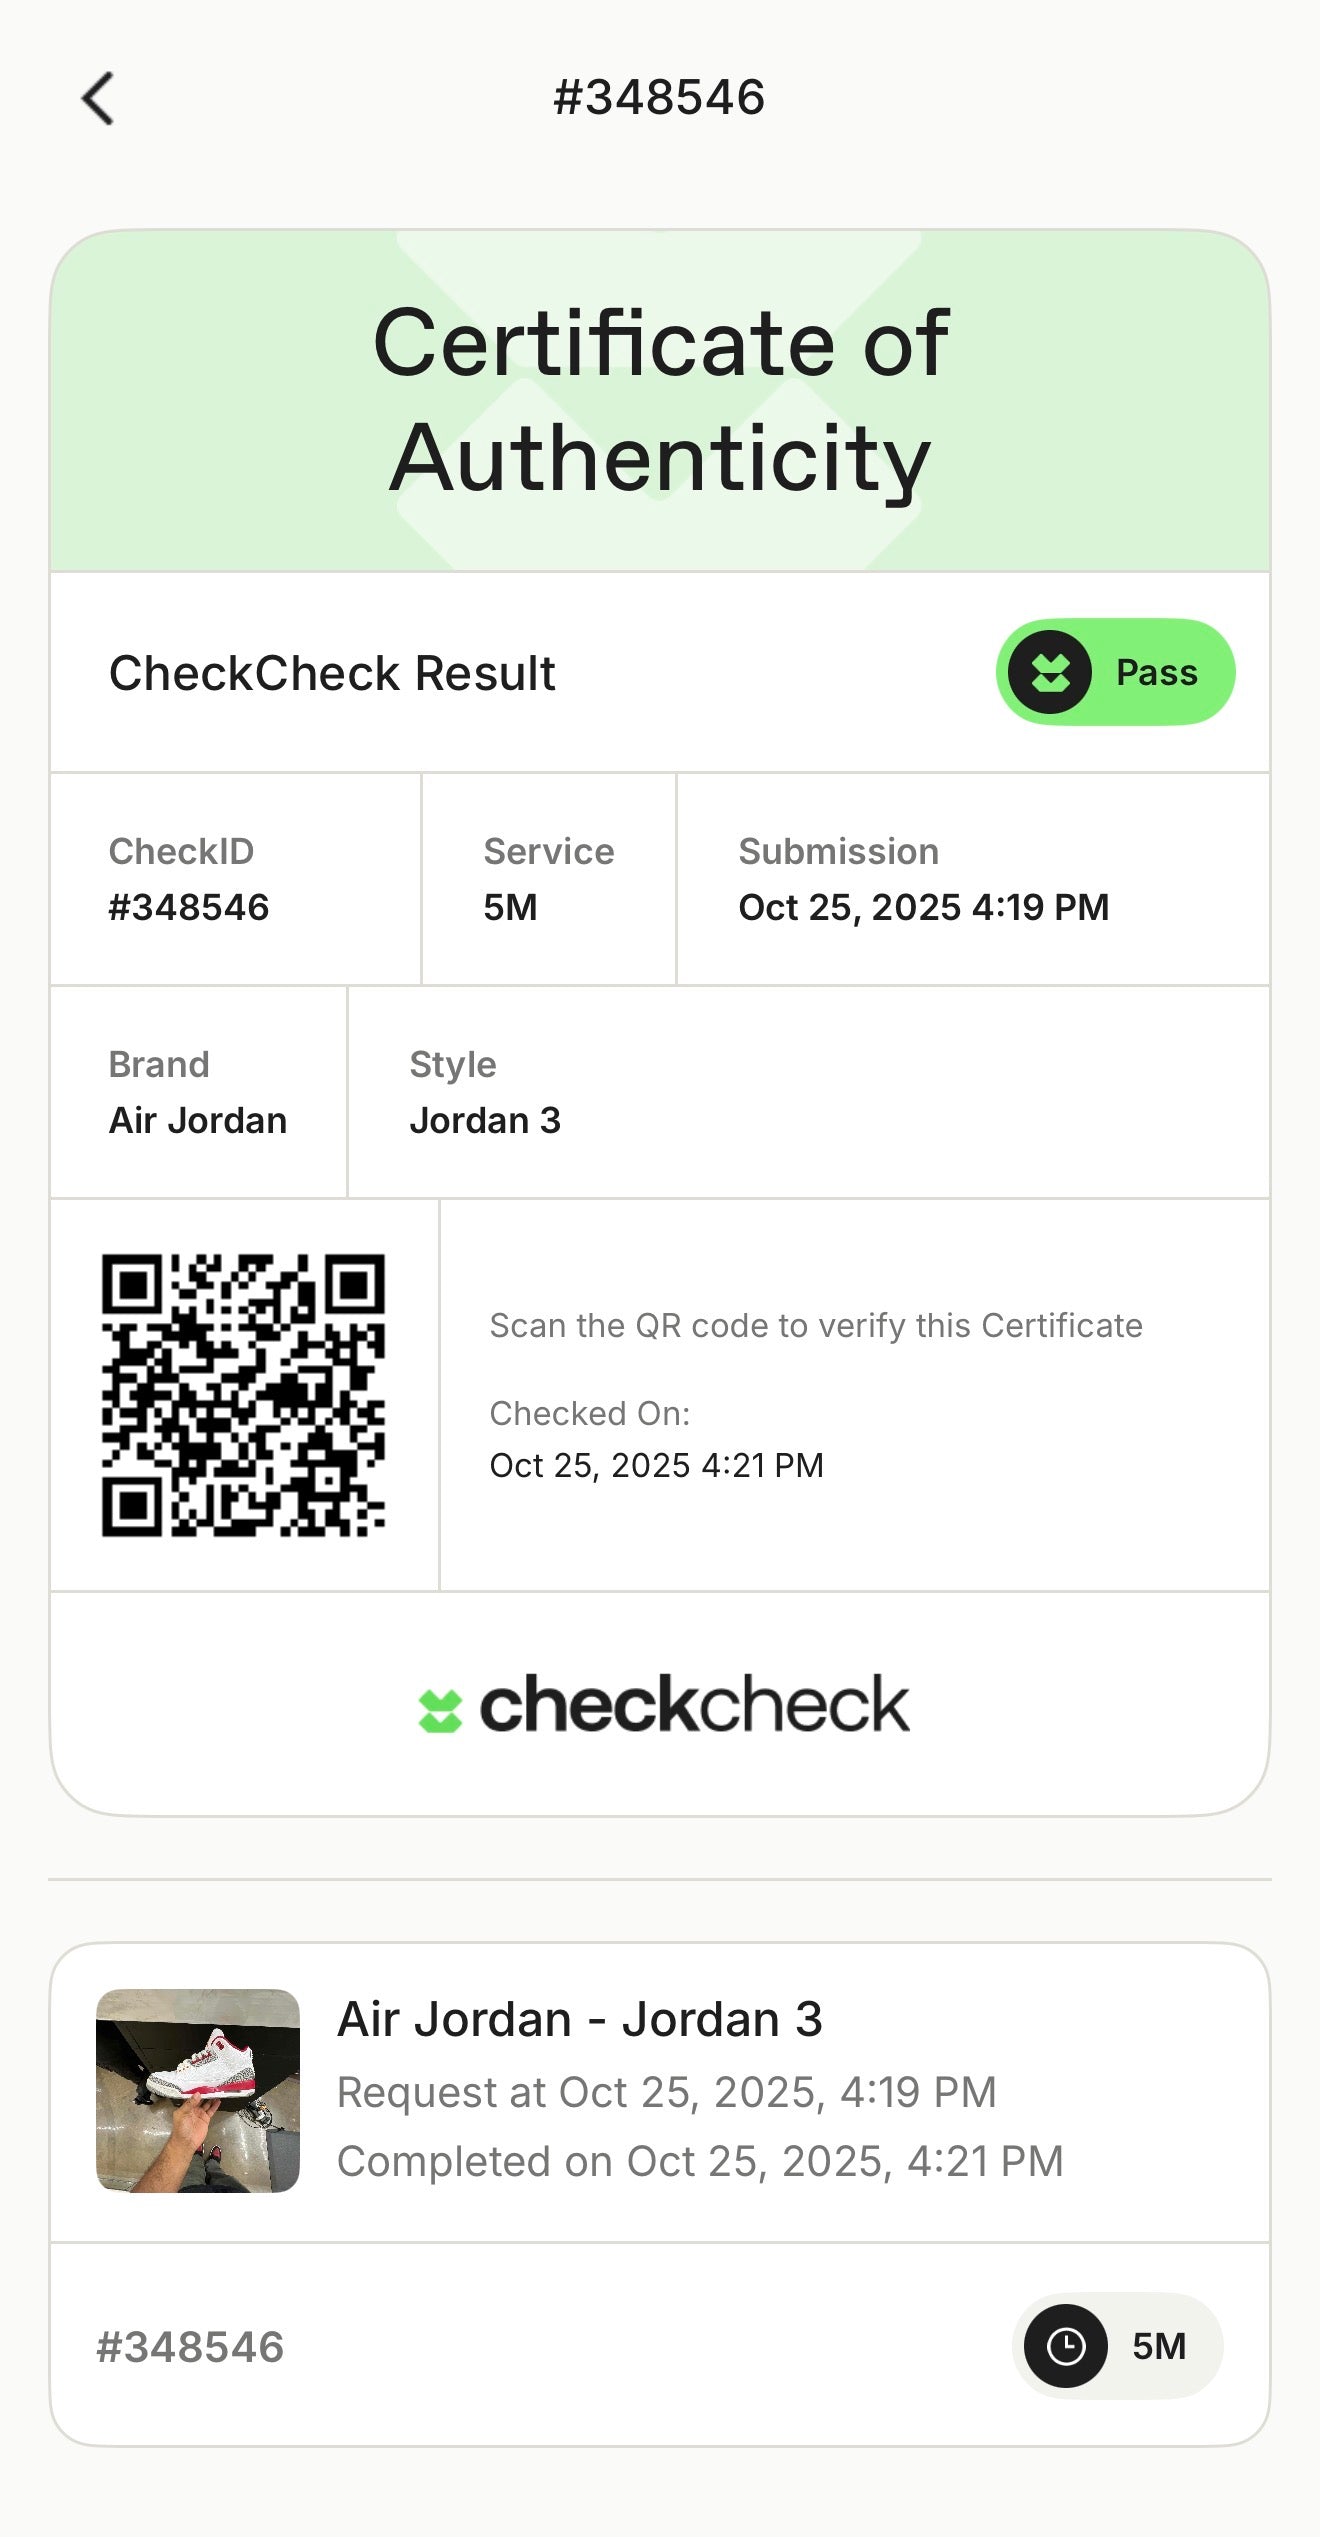Screen dimensions: 1320x2537
Task: Open the Air Jordan - Jordan 3 request title
Action: pos(580,2019)
